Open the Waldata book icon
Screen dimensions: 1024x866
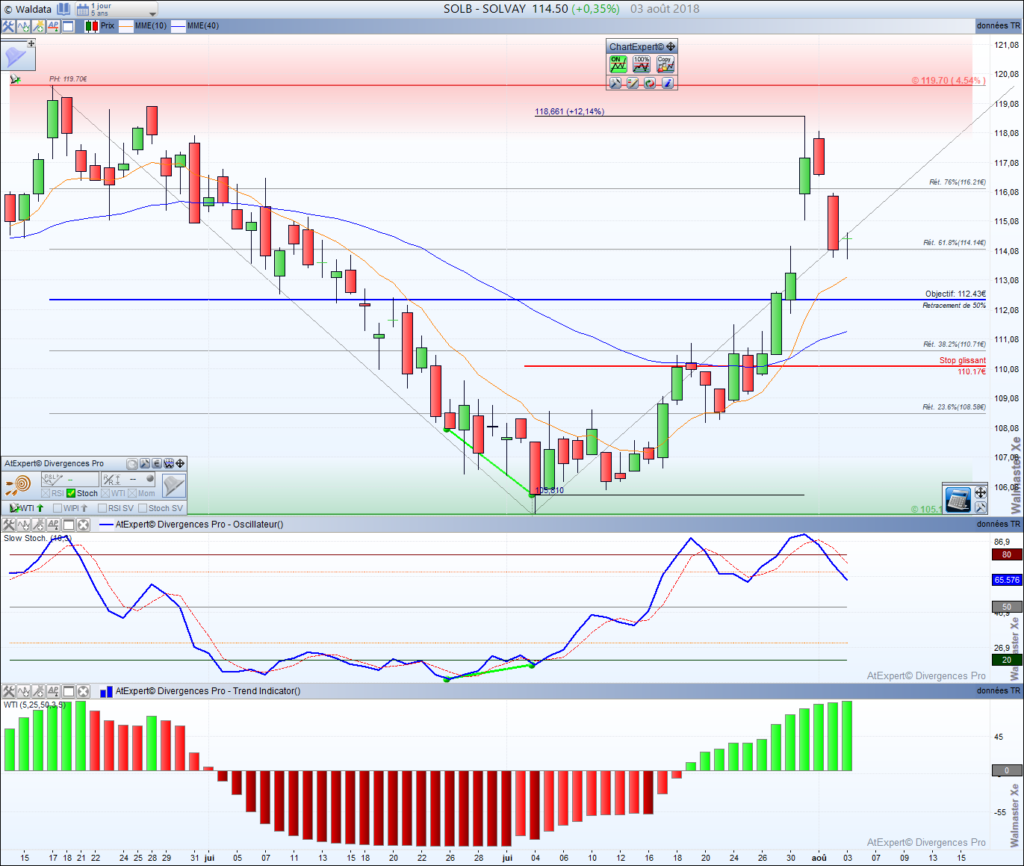point(63,9)
